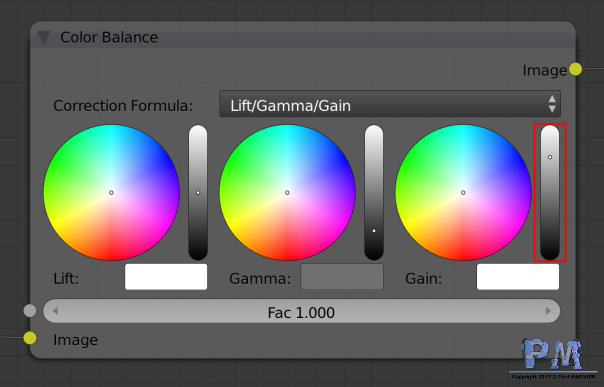Click the yellow Image input socket
Image resolution: width=604 pixels, height=387 pixels.
point(30,338)
